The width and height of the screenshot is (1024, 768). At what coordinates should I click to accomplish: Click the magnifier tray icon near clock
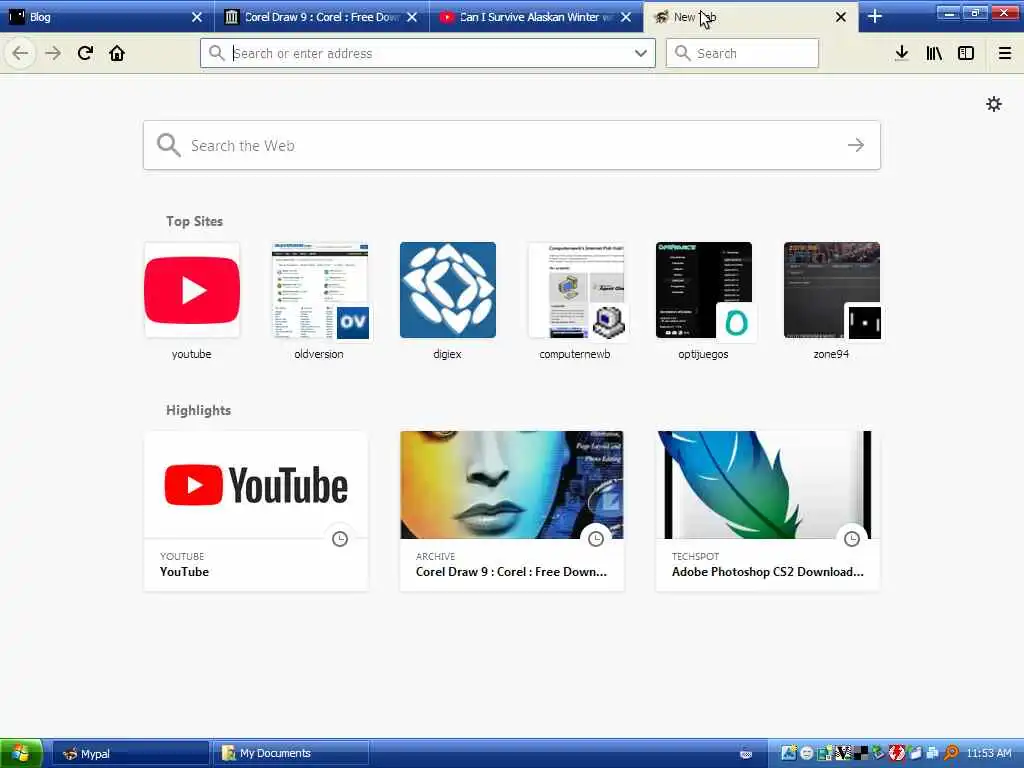pyautogui.click(x=952, y=754)
